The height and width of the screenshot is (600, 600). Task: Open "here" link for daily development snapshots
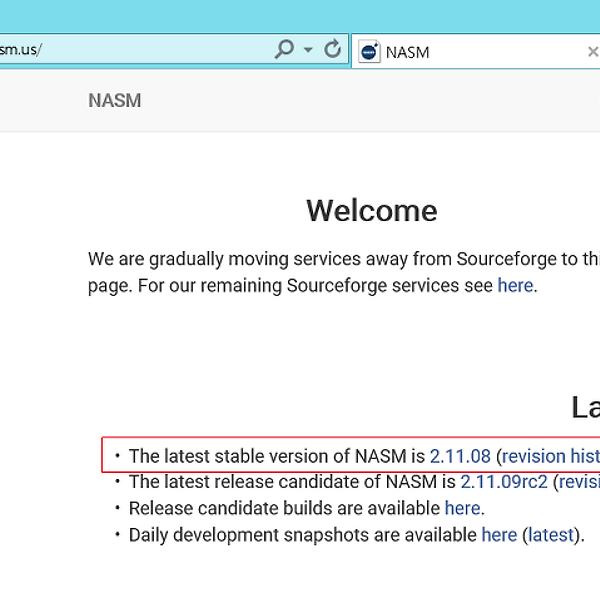click(499, 535)
